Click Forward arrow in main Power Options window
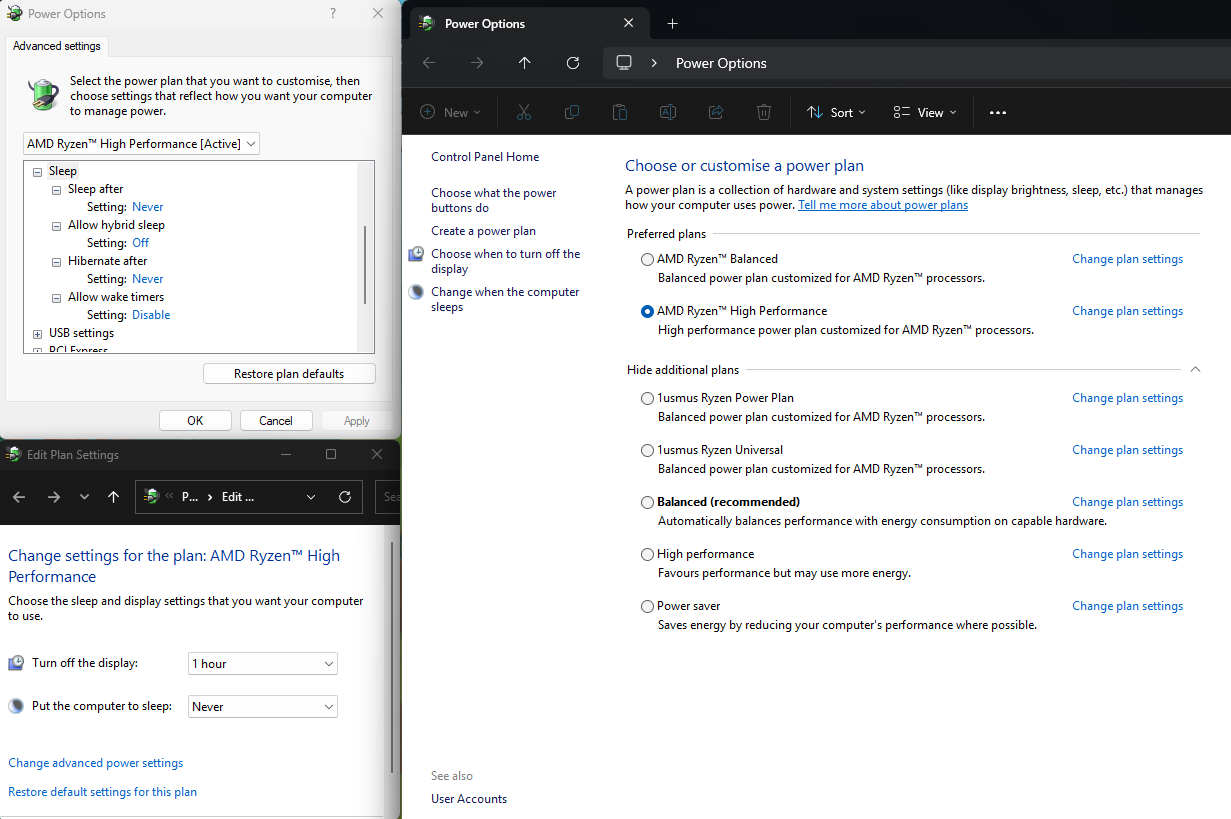Screen dimensions: 1231x819 tap(477, 63)
